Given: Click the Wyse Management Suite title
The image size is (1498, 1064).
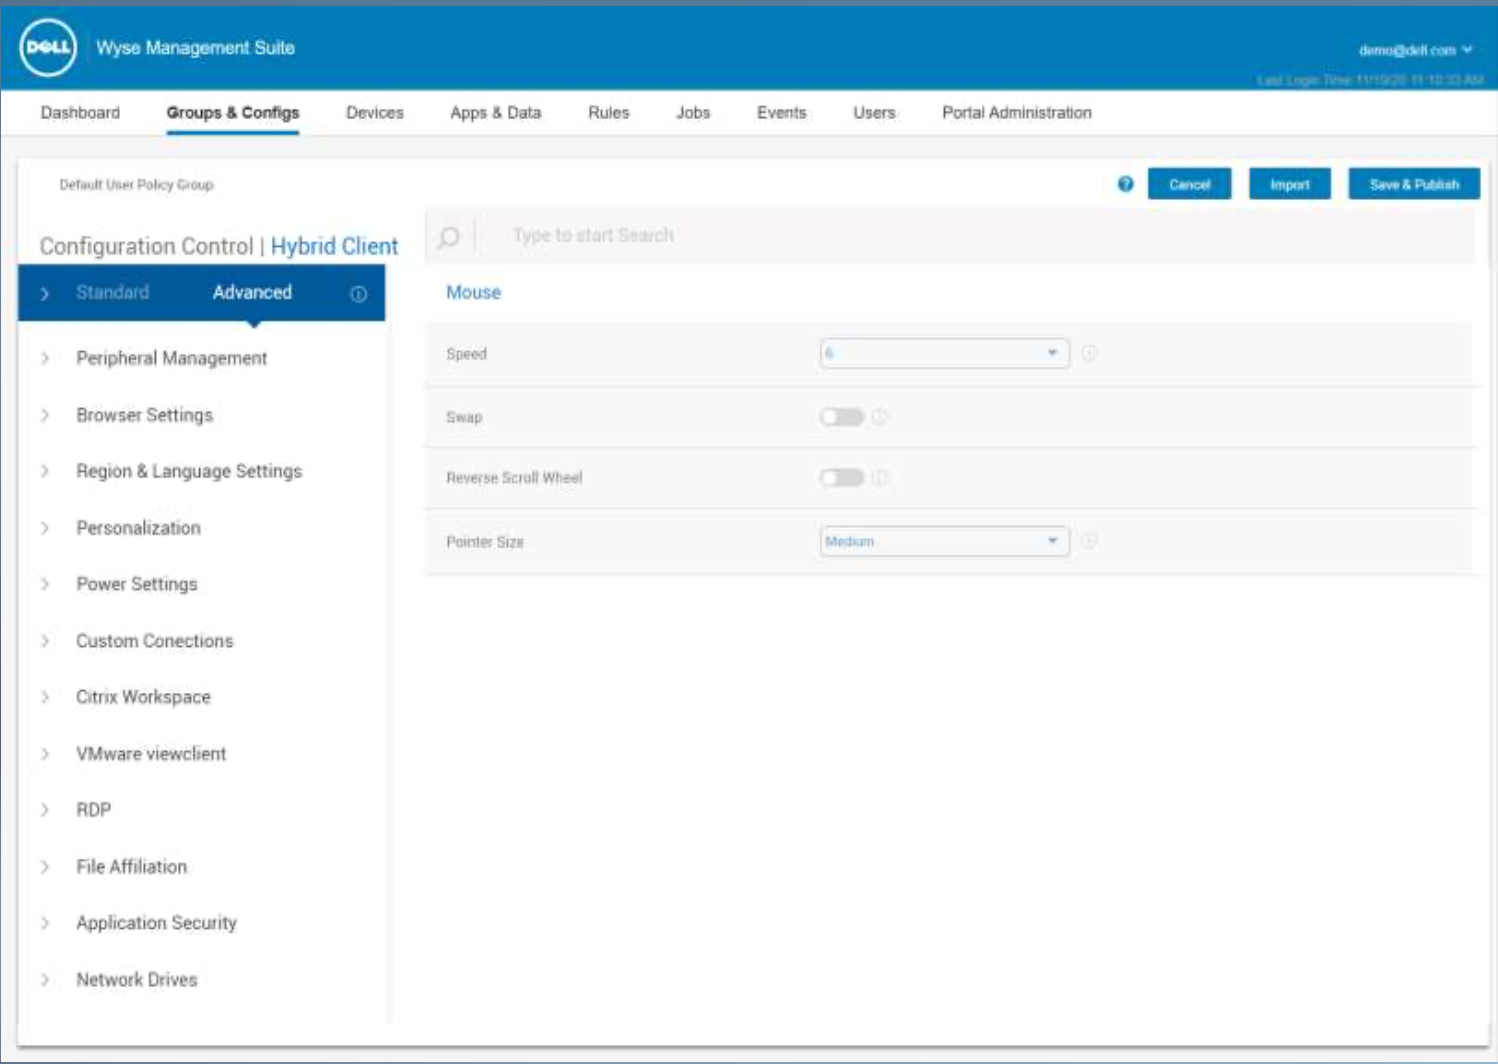Looking at the screenshot, I should [196, 48].
